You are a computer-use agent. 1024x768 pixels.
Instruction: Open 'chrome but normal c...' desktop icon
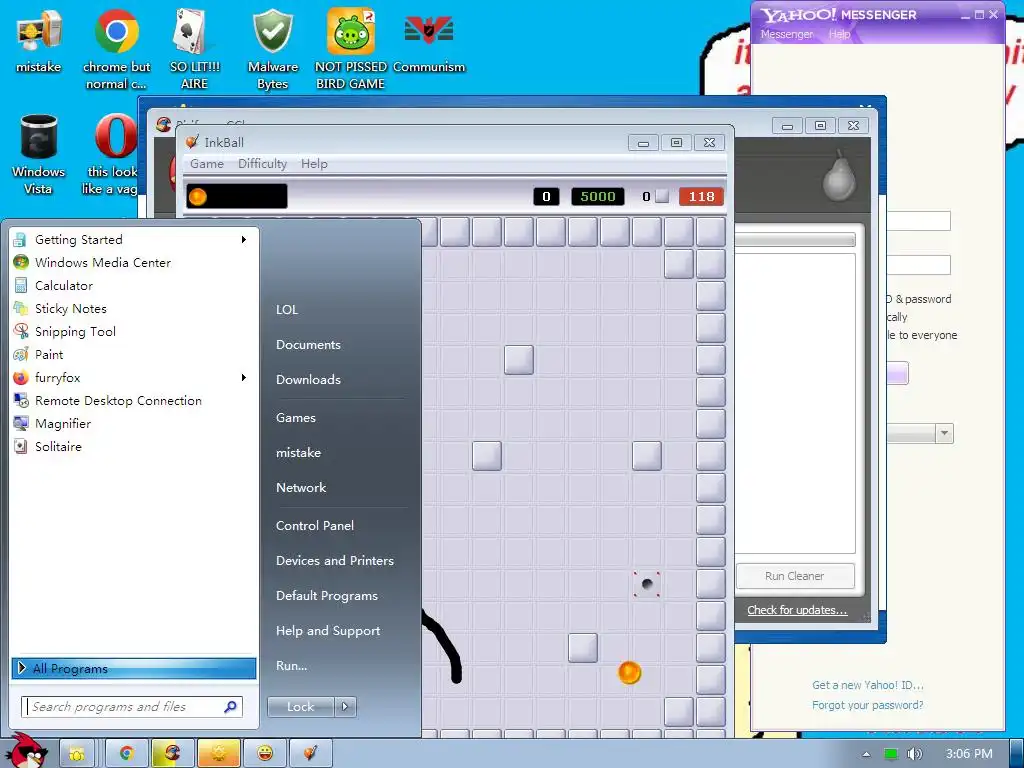click(116, 50)
